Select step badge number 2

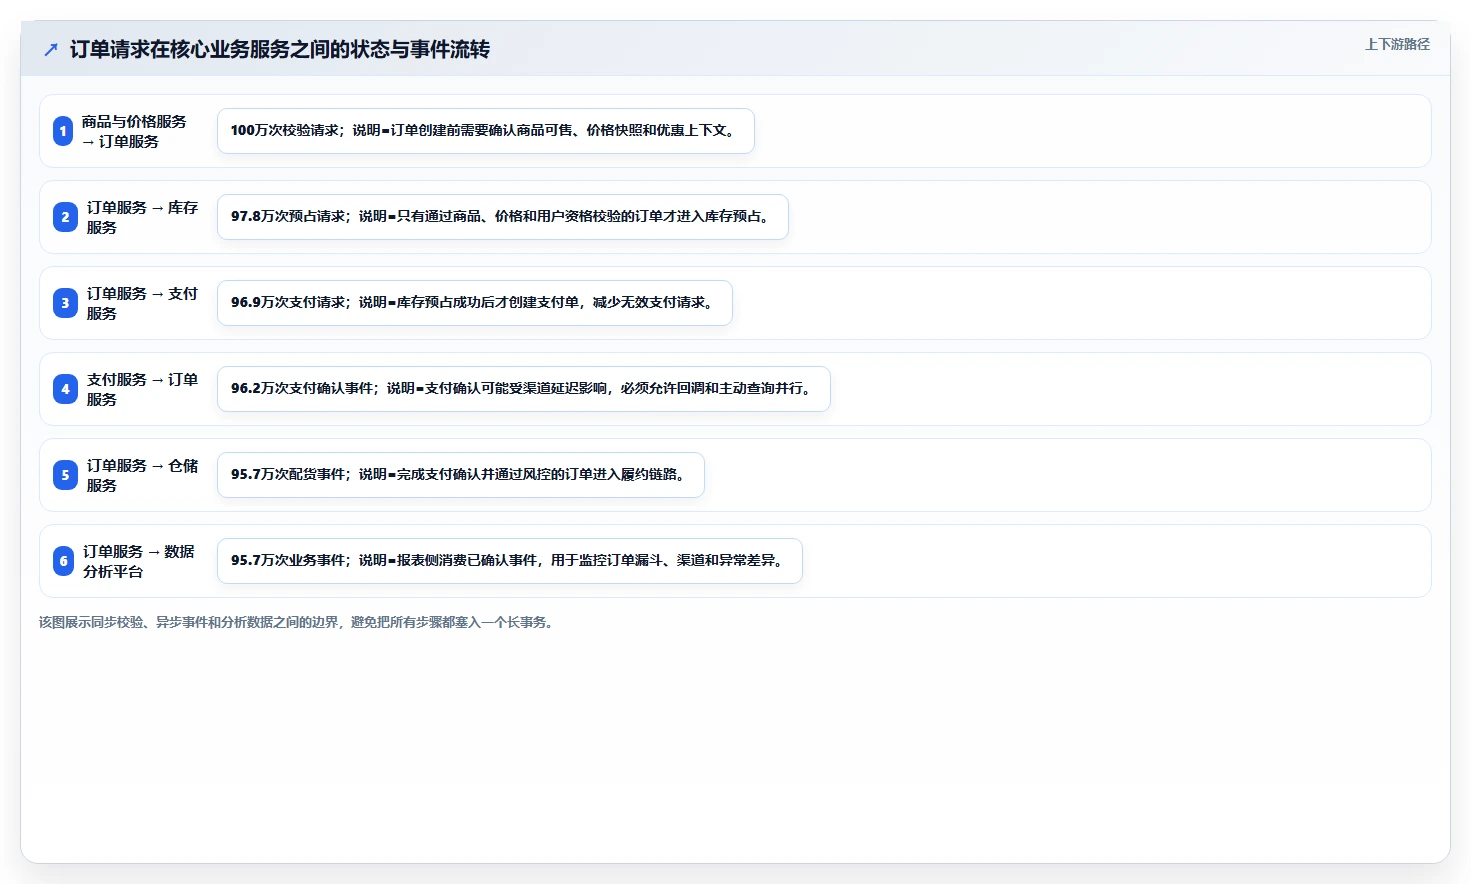pyautogui.click(x=65, y=217)
